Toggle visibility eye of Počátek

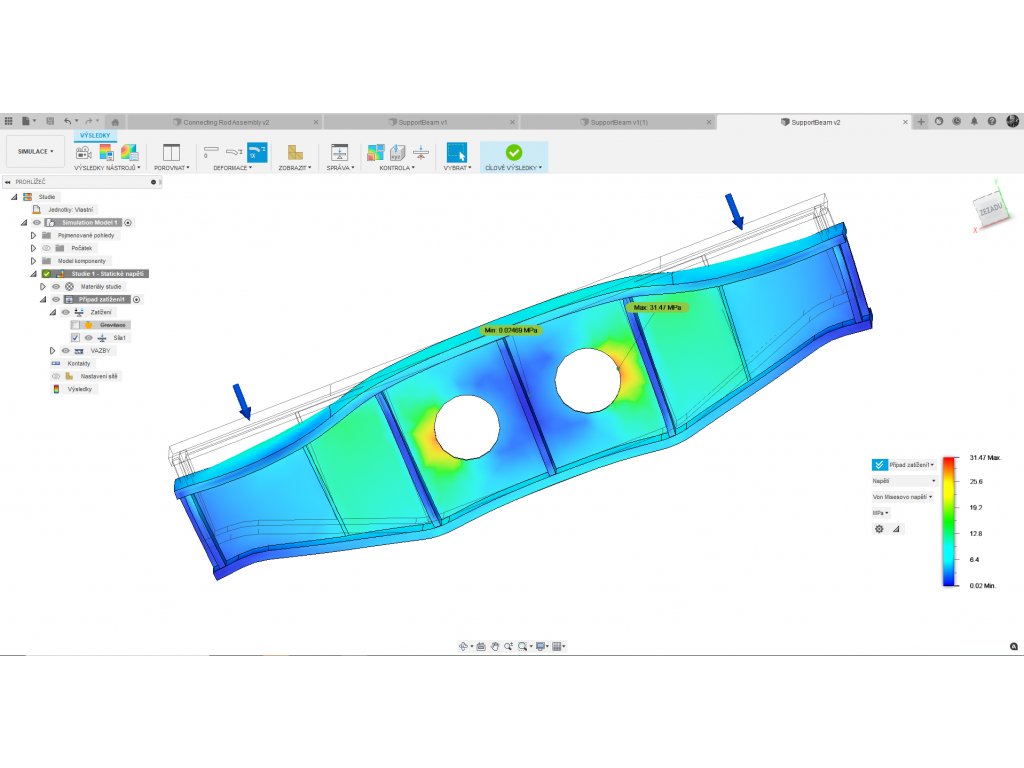[x=46, y=248]
